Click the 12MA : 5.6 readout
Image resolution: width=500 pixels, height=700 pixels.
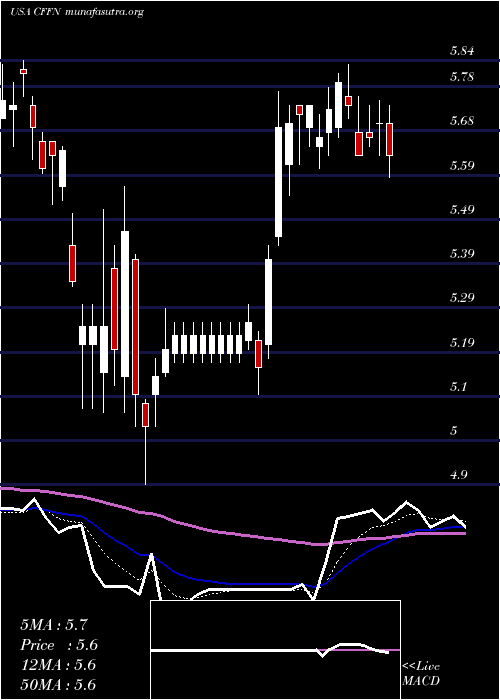(58, 665)
